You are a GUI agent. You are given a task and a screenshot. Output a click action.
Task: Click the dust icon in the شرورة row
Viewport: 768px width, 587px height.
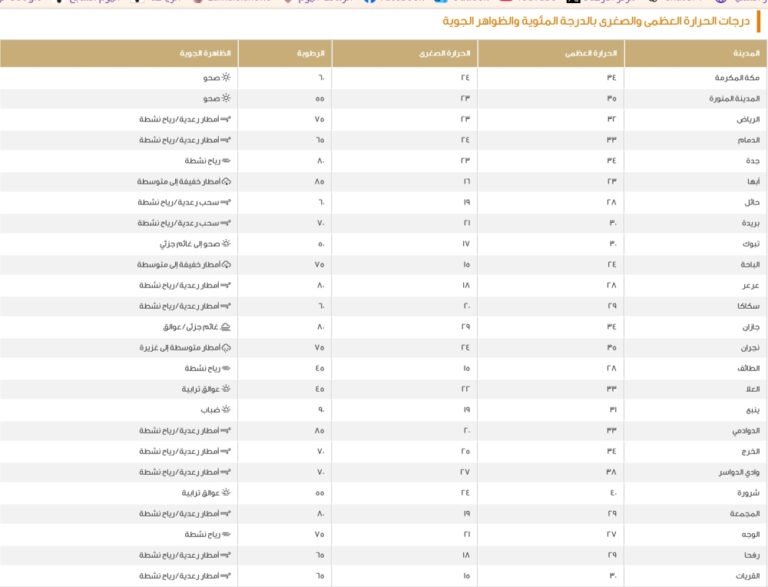pos(226,492)
